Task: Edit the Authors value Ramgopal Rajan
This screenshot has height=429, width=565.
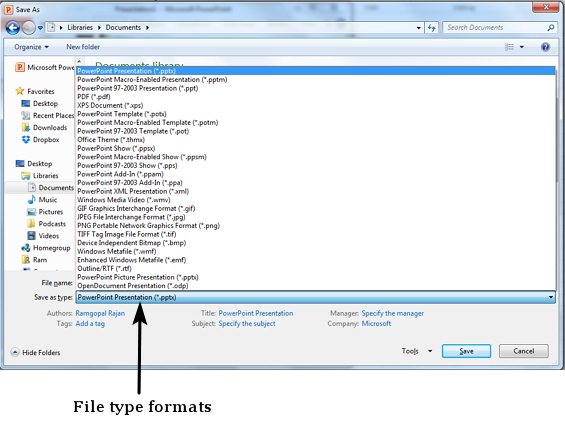Action: tap(100, 313)
